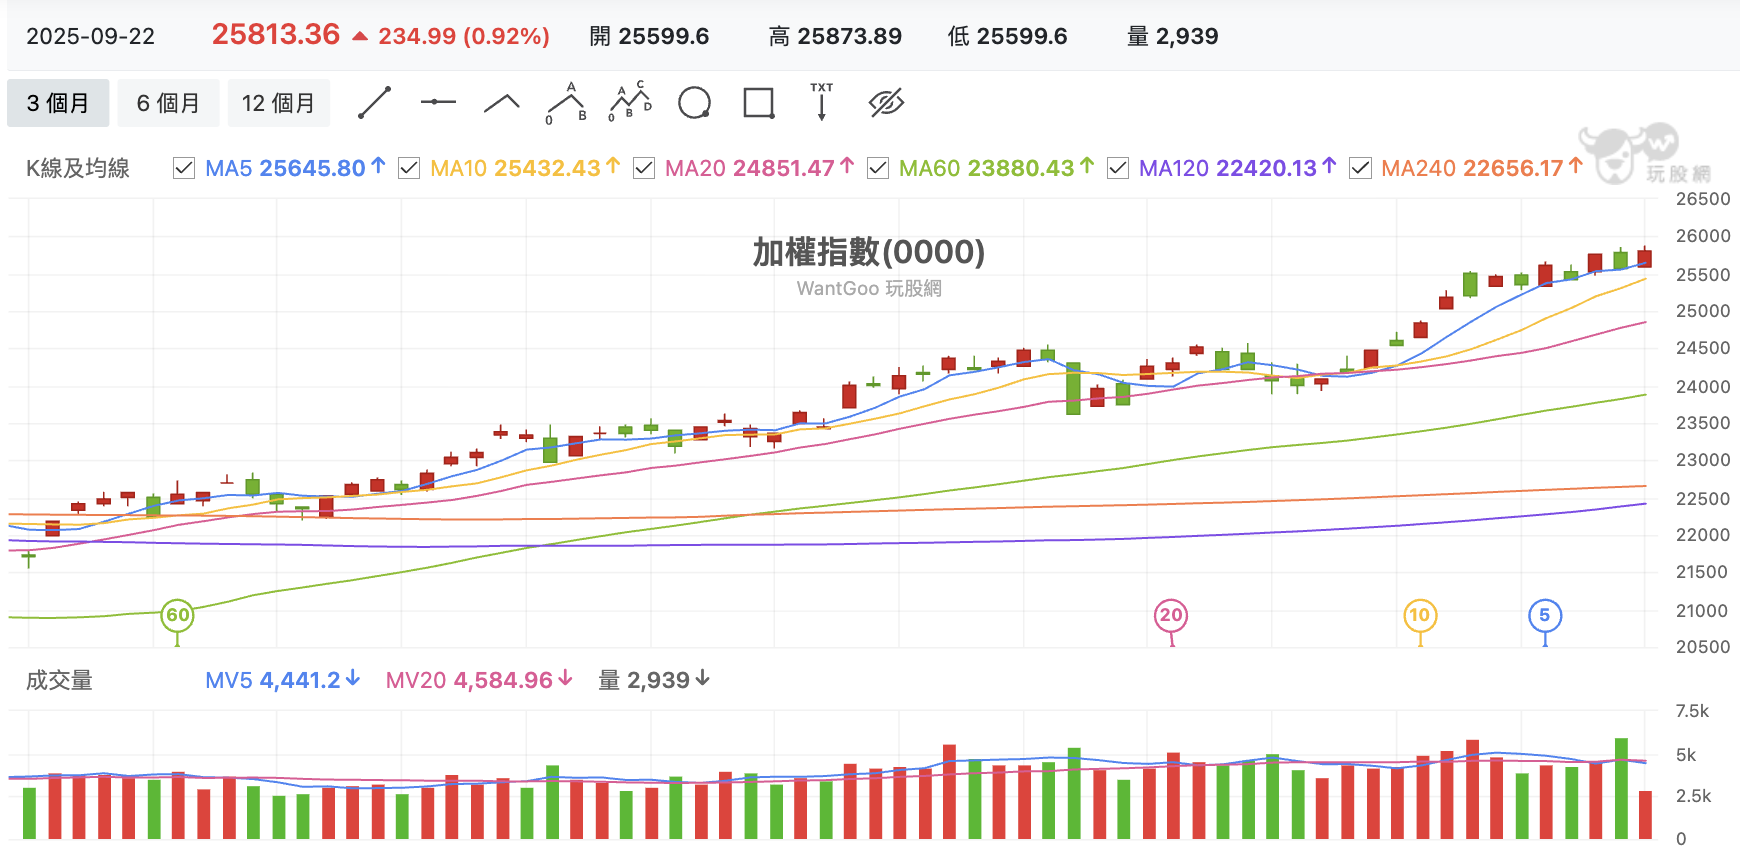Select the TXT text annotation tool
This screenshot has height=856, width=1740.
click(x=822, y=102)
